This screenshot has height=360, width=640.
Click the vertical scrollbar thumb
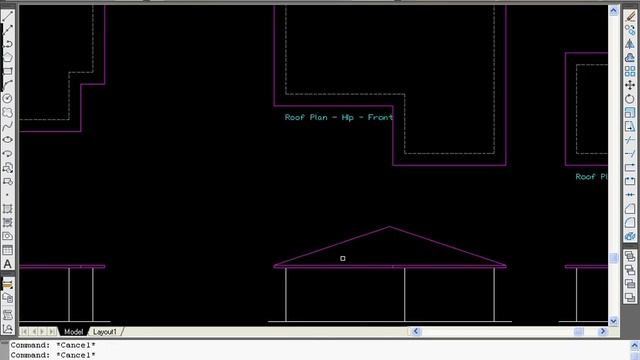click(x=613, y=258)
